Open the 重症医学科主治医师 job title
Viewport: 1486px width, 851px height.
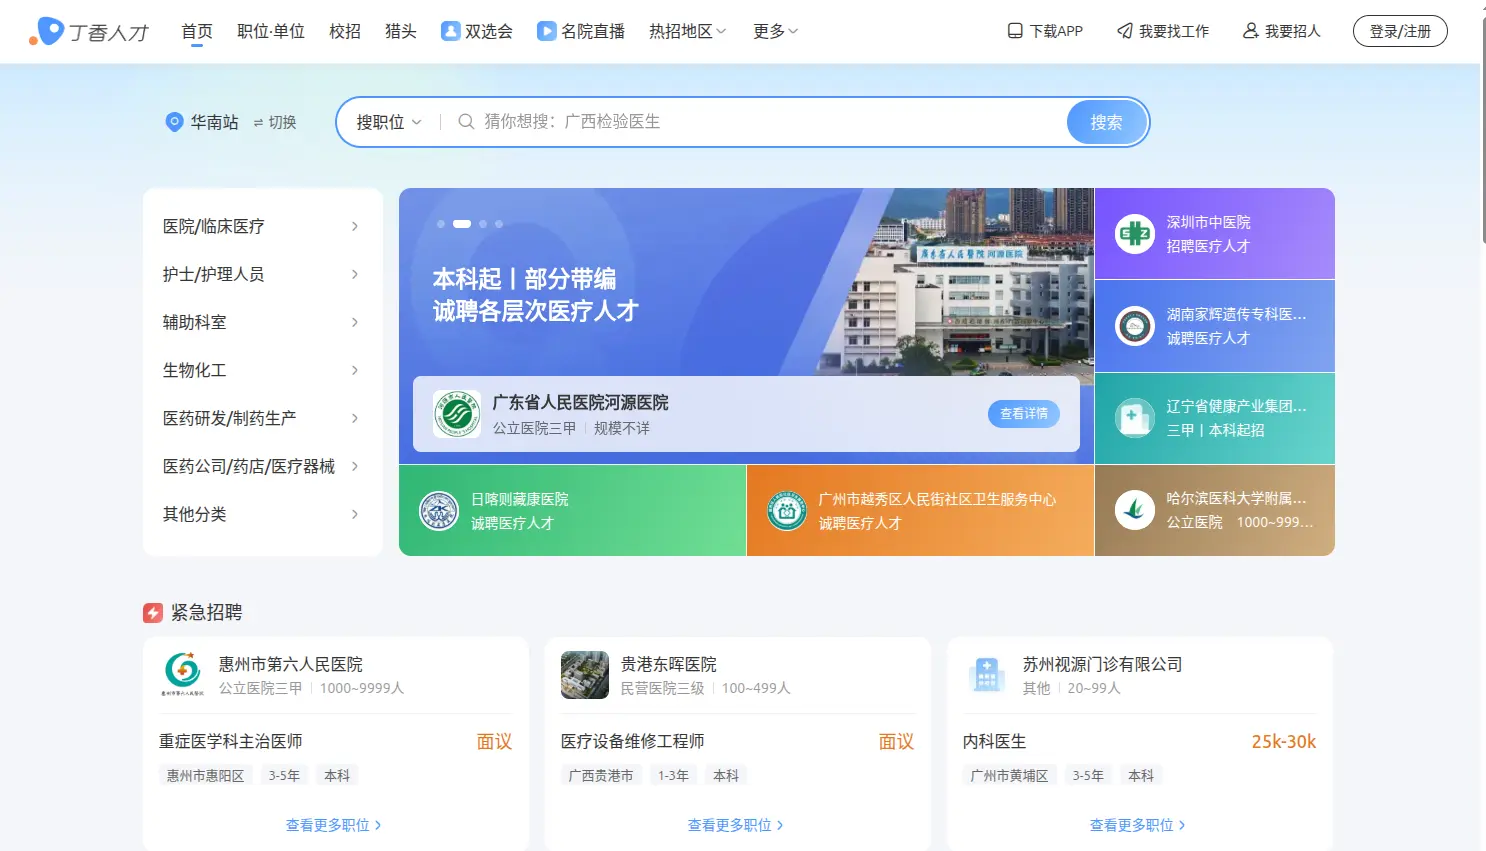(231, 741)
